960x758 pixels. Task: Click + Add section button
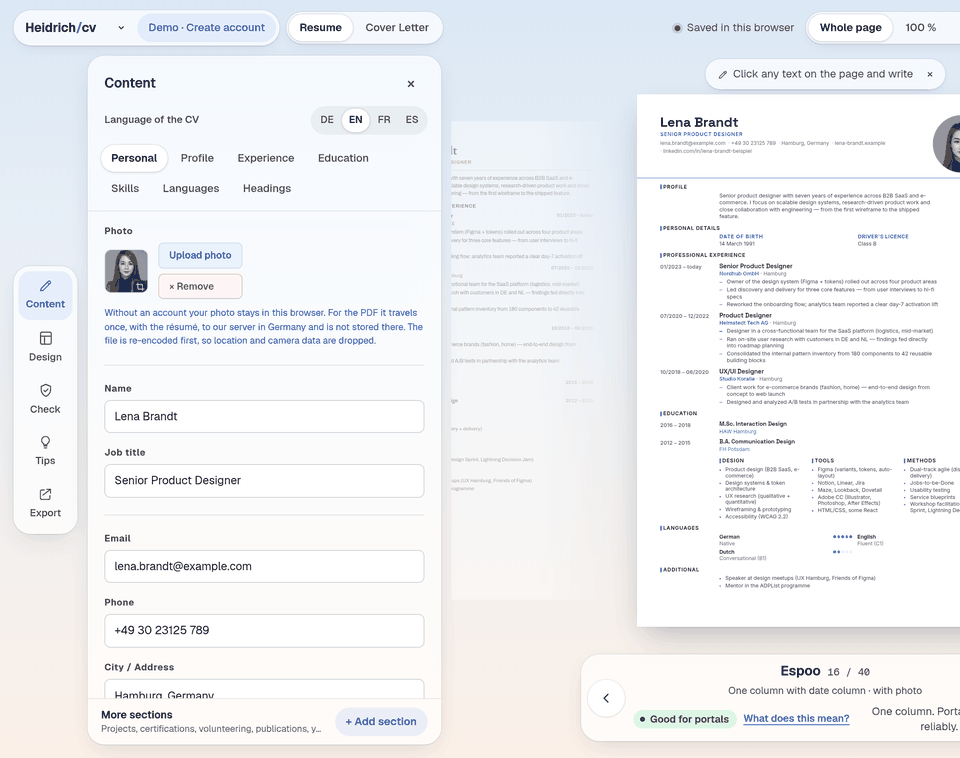coord(381,722)
